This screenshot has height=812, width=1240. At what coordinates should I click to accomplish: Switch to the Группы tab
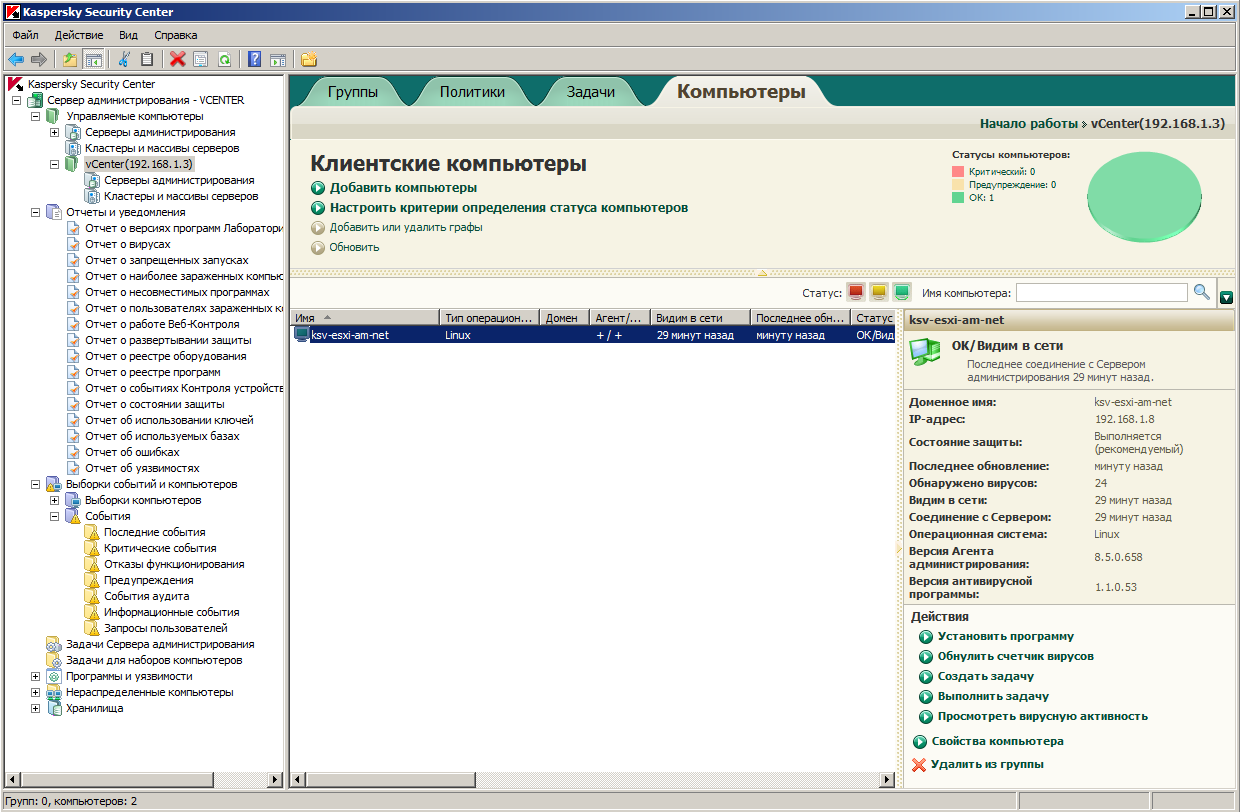point(353,92)
